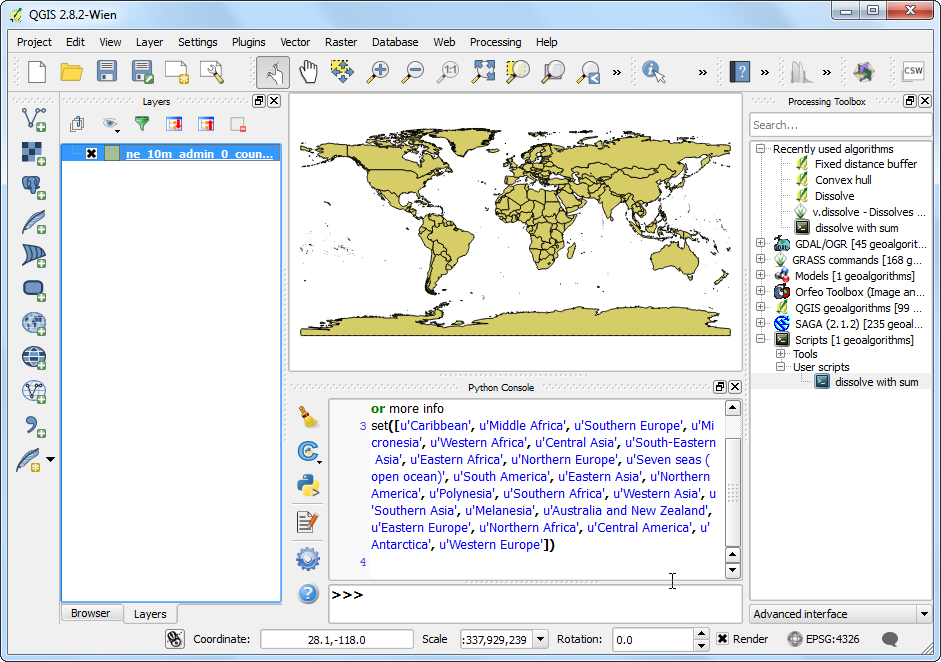Click the layer's color symbol swatch
The width and height of the screenshot is (941, 662).
[x=111, y=154]
